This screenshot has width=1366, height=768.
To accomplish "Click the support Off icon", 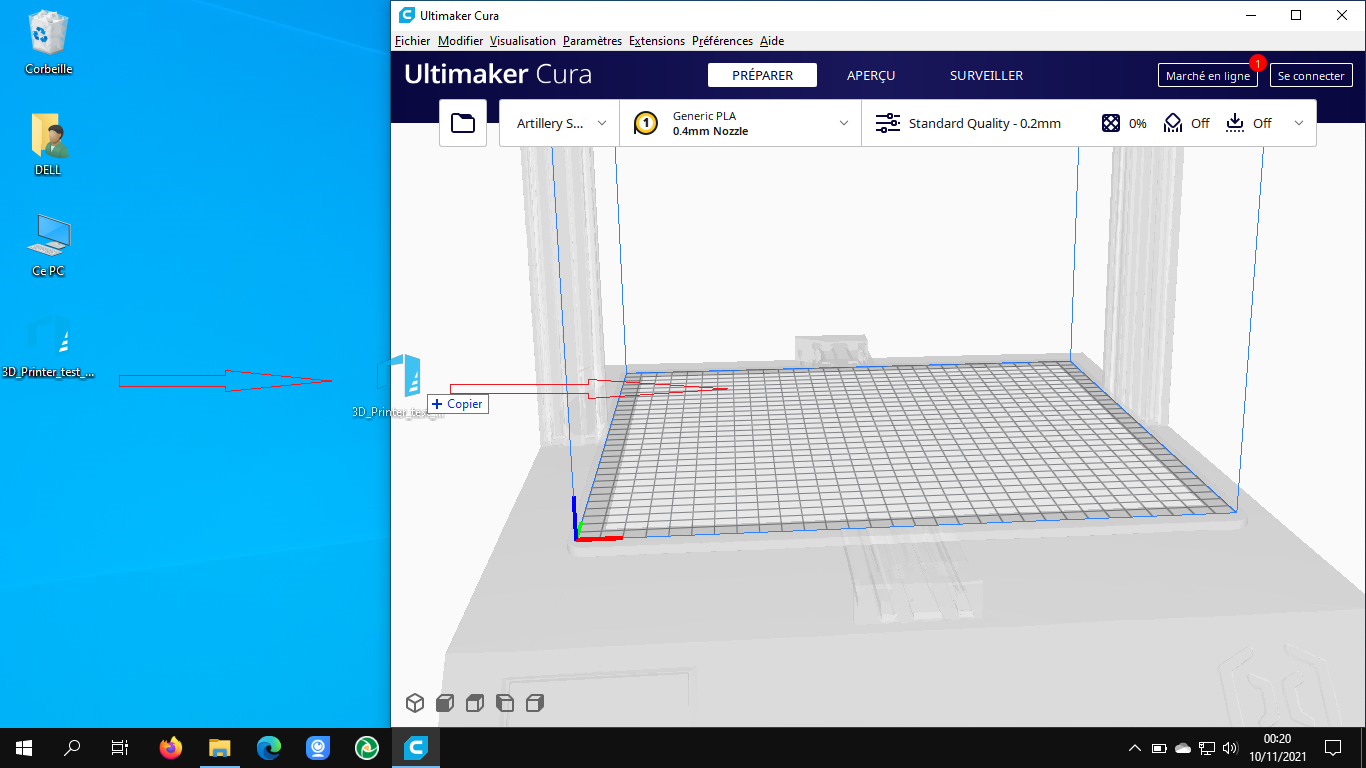I will (x=1173, y=123).
